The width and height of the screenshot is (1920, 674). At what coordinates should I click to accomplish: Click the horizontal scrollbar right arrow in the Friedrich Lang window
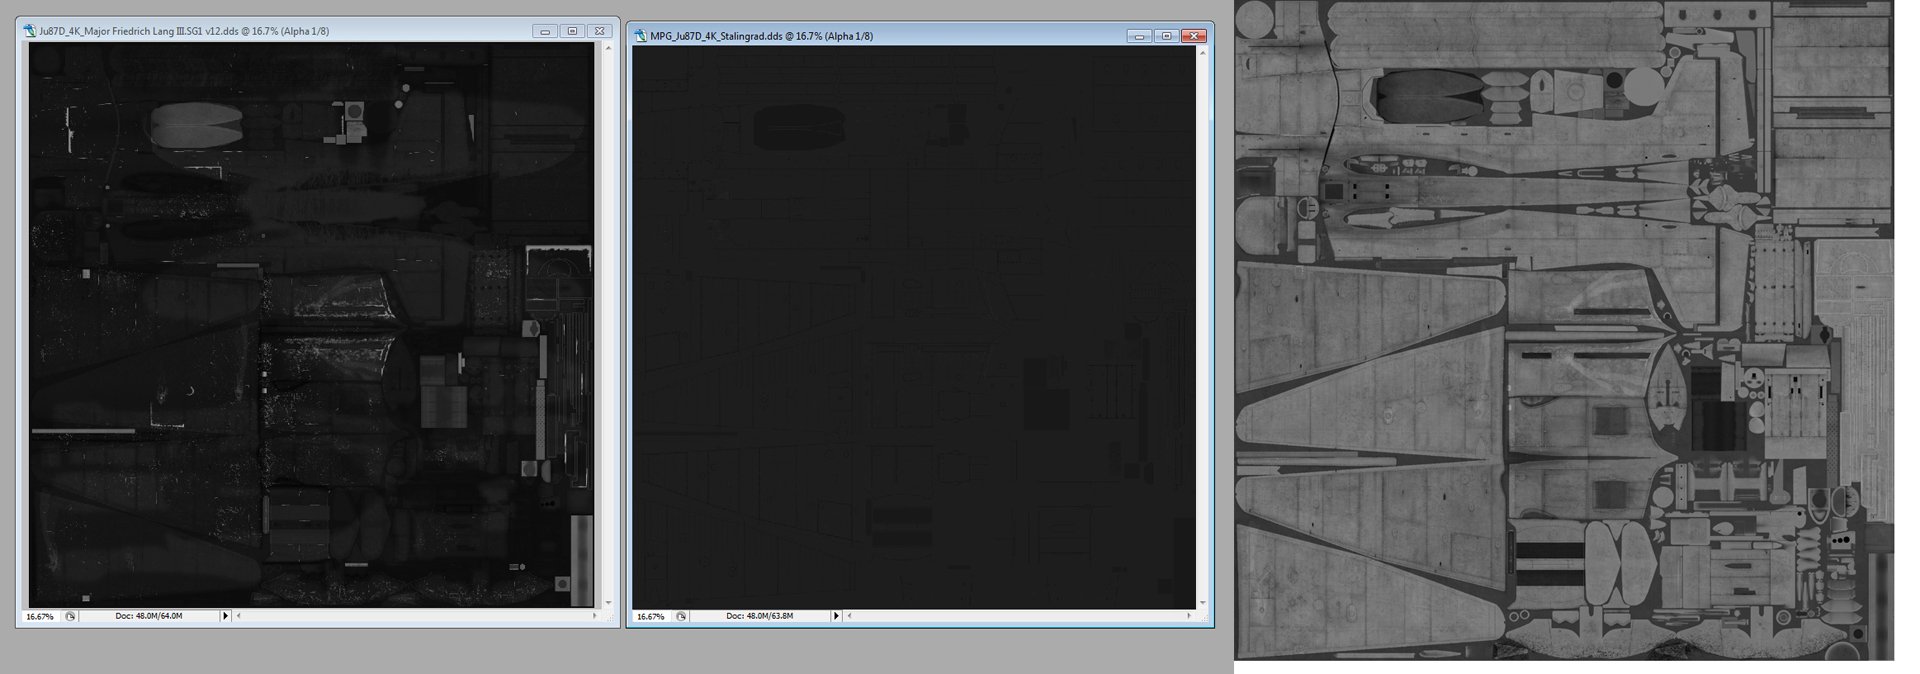coord(595,616)
